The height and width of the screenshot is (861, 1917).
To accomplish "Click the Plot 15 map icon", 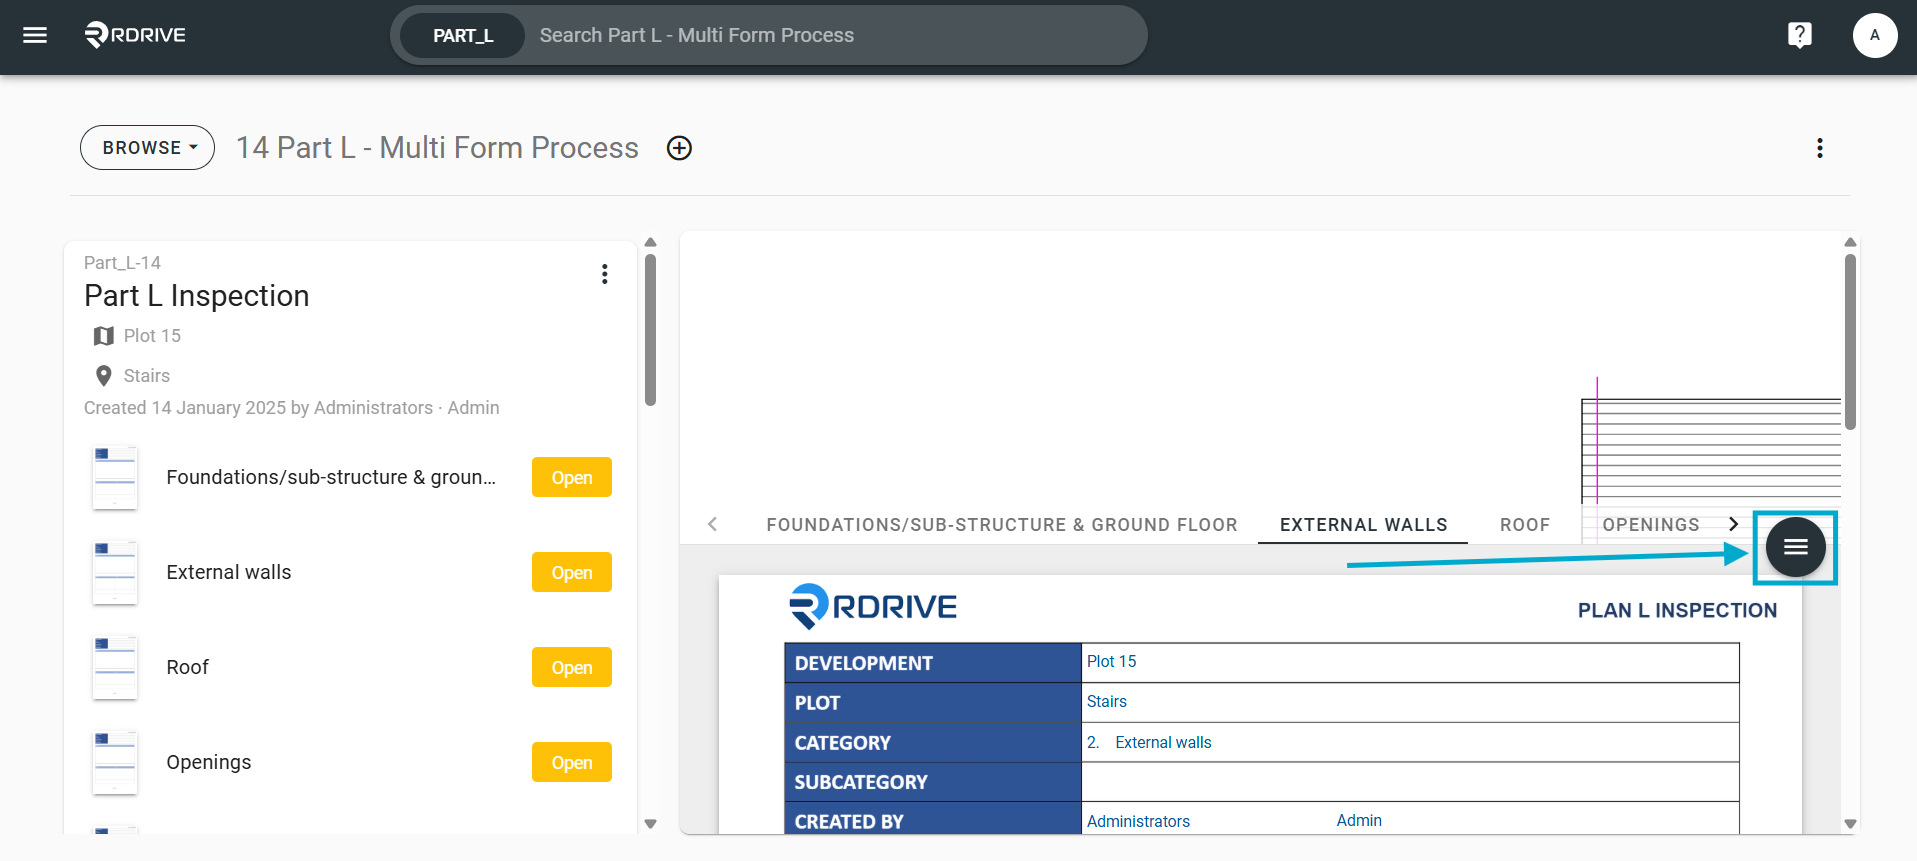I will point(103,336).
